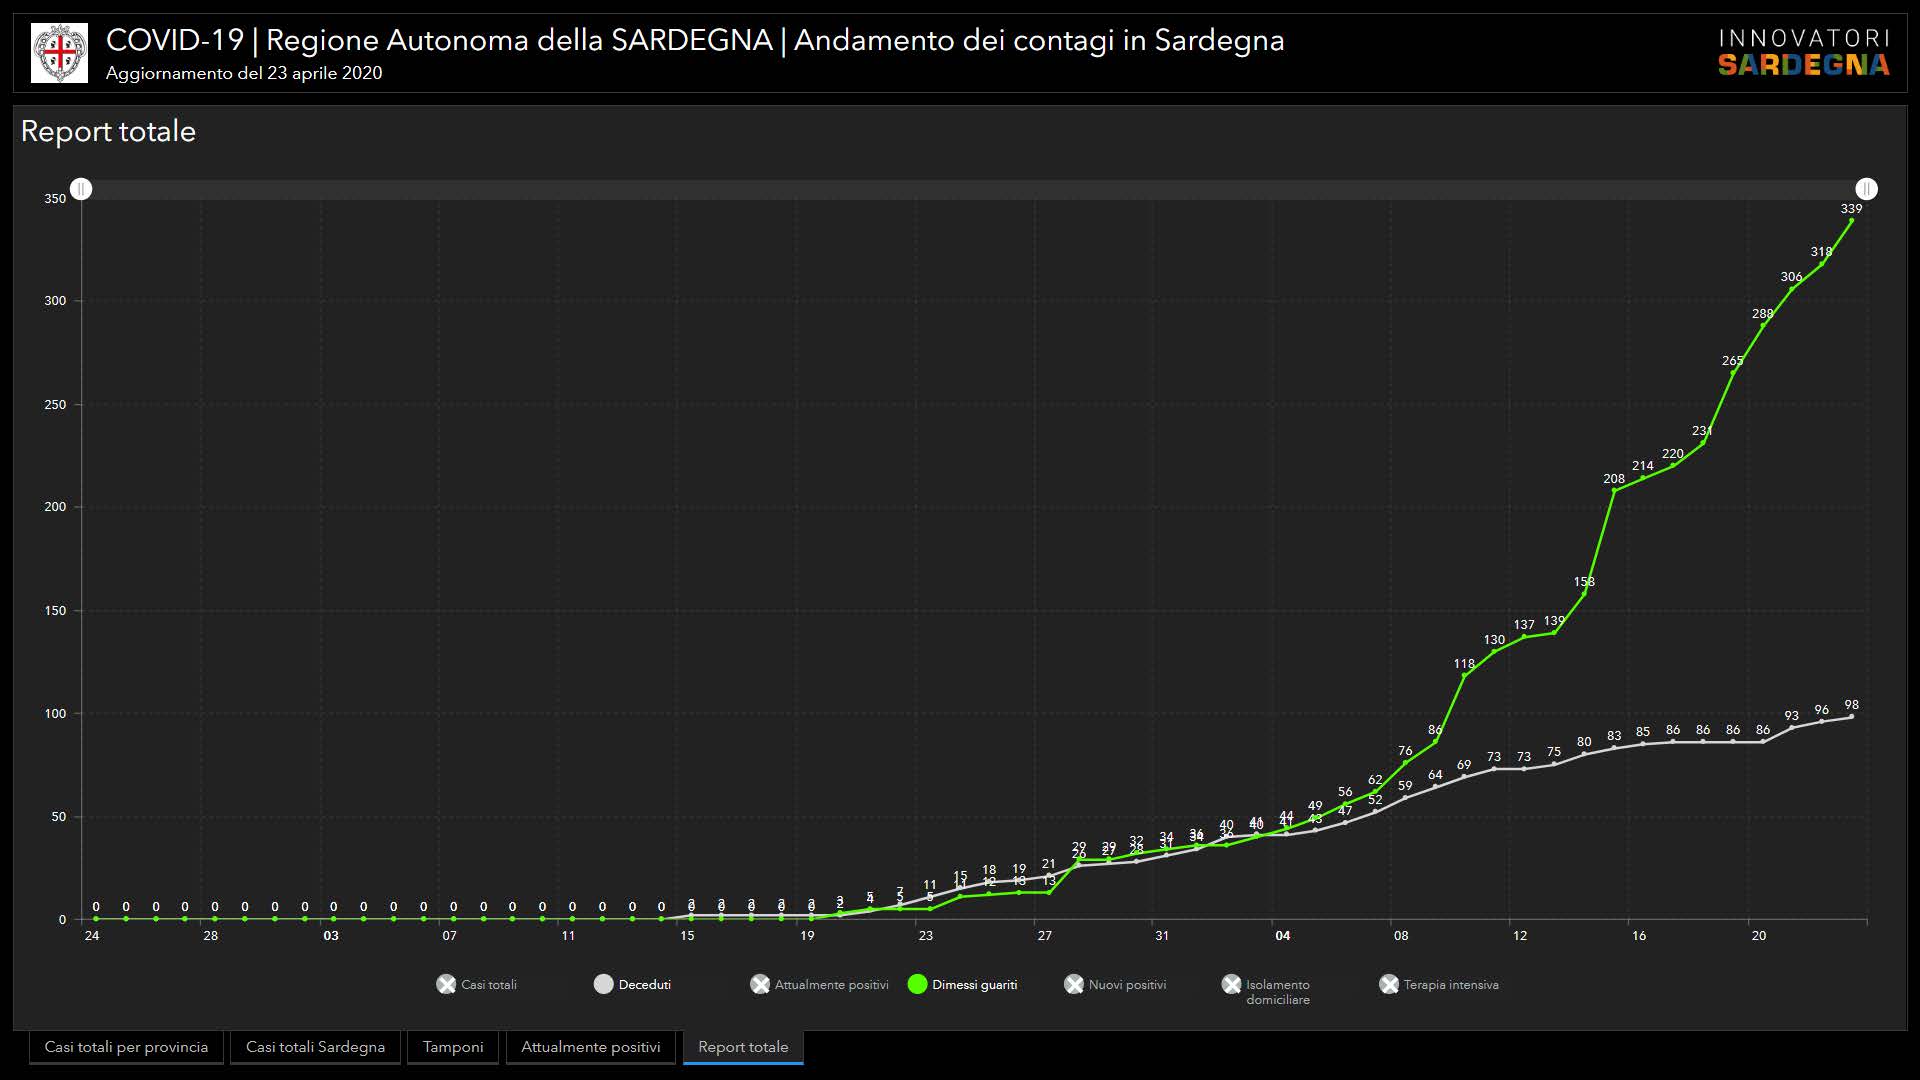Enable the Nuovi positivi legend marker

pos(1074,985)
